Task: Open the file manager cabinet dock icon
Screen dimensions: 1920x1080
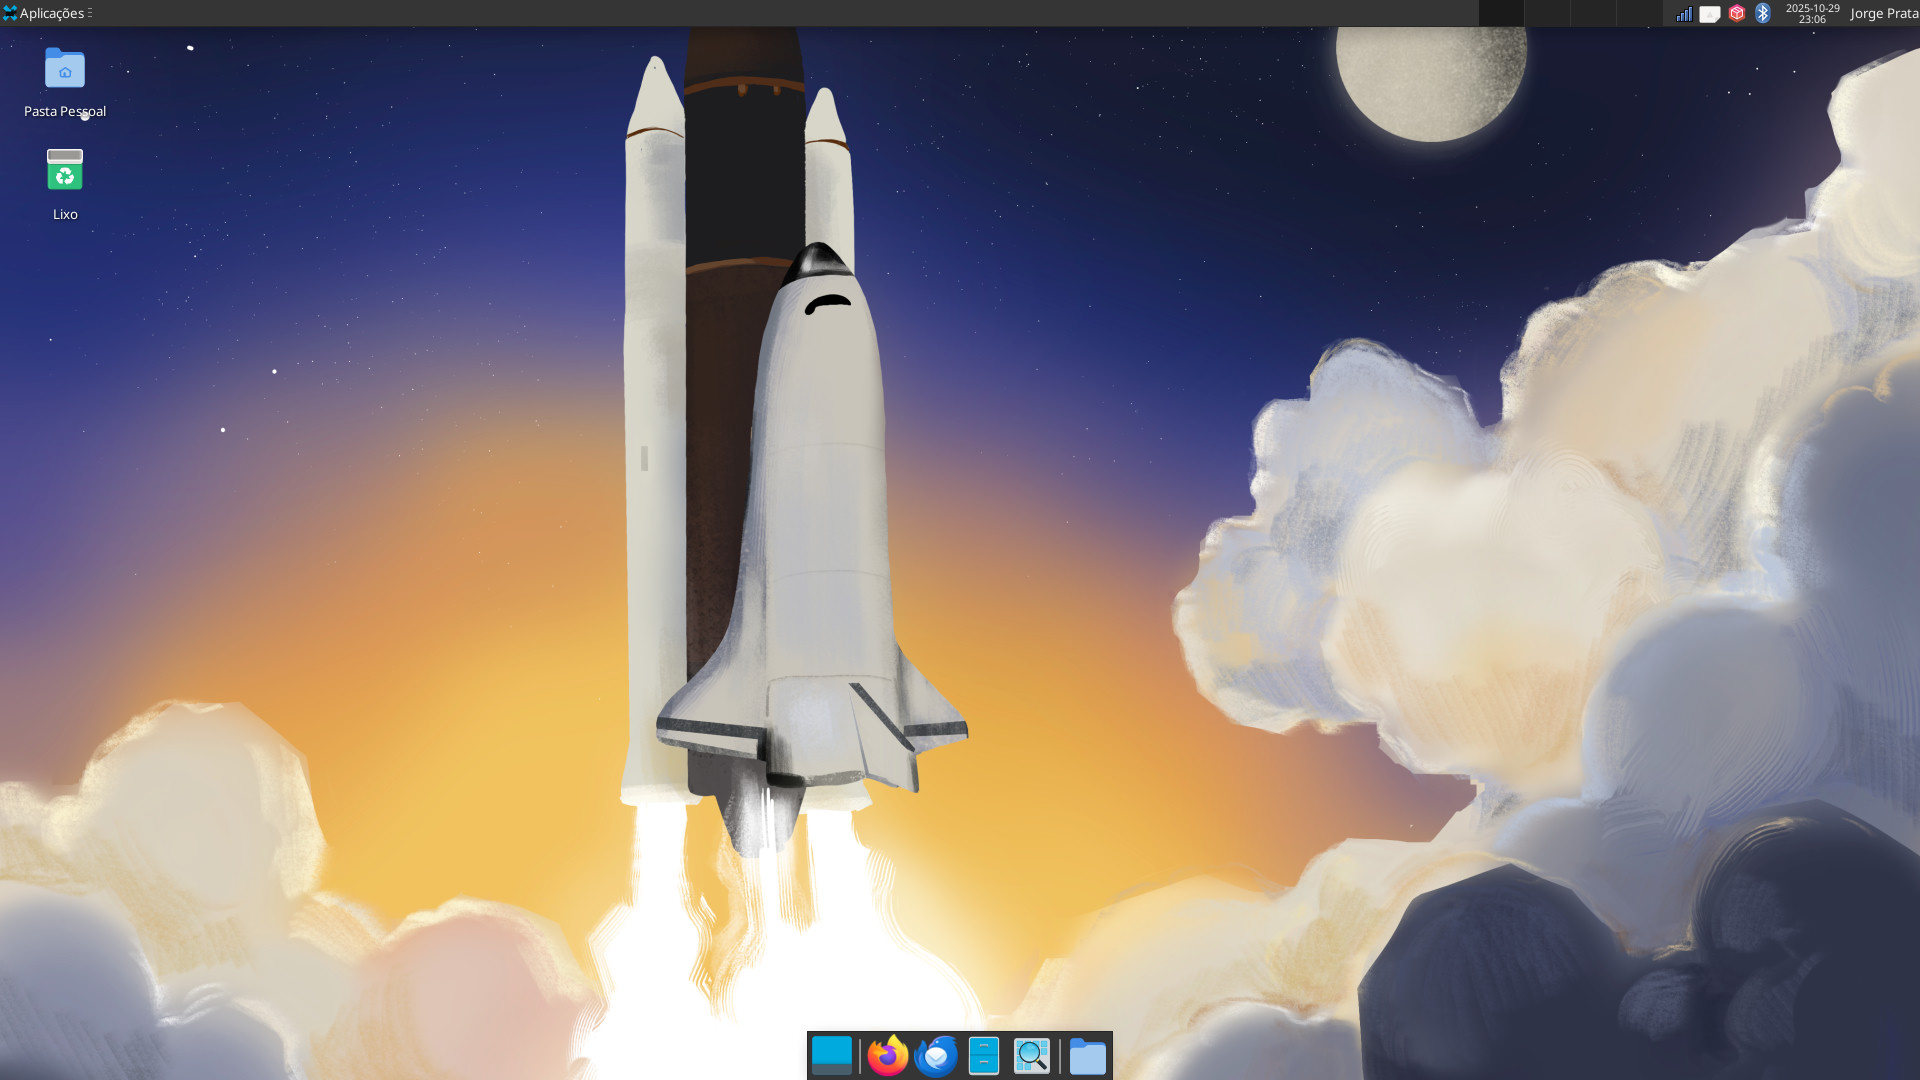Action: (984, 1056)
